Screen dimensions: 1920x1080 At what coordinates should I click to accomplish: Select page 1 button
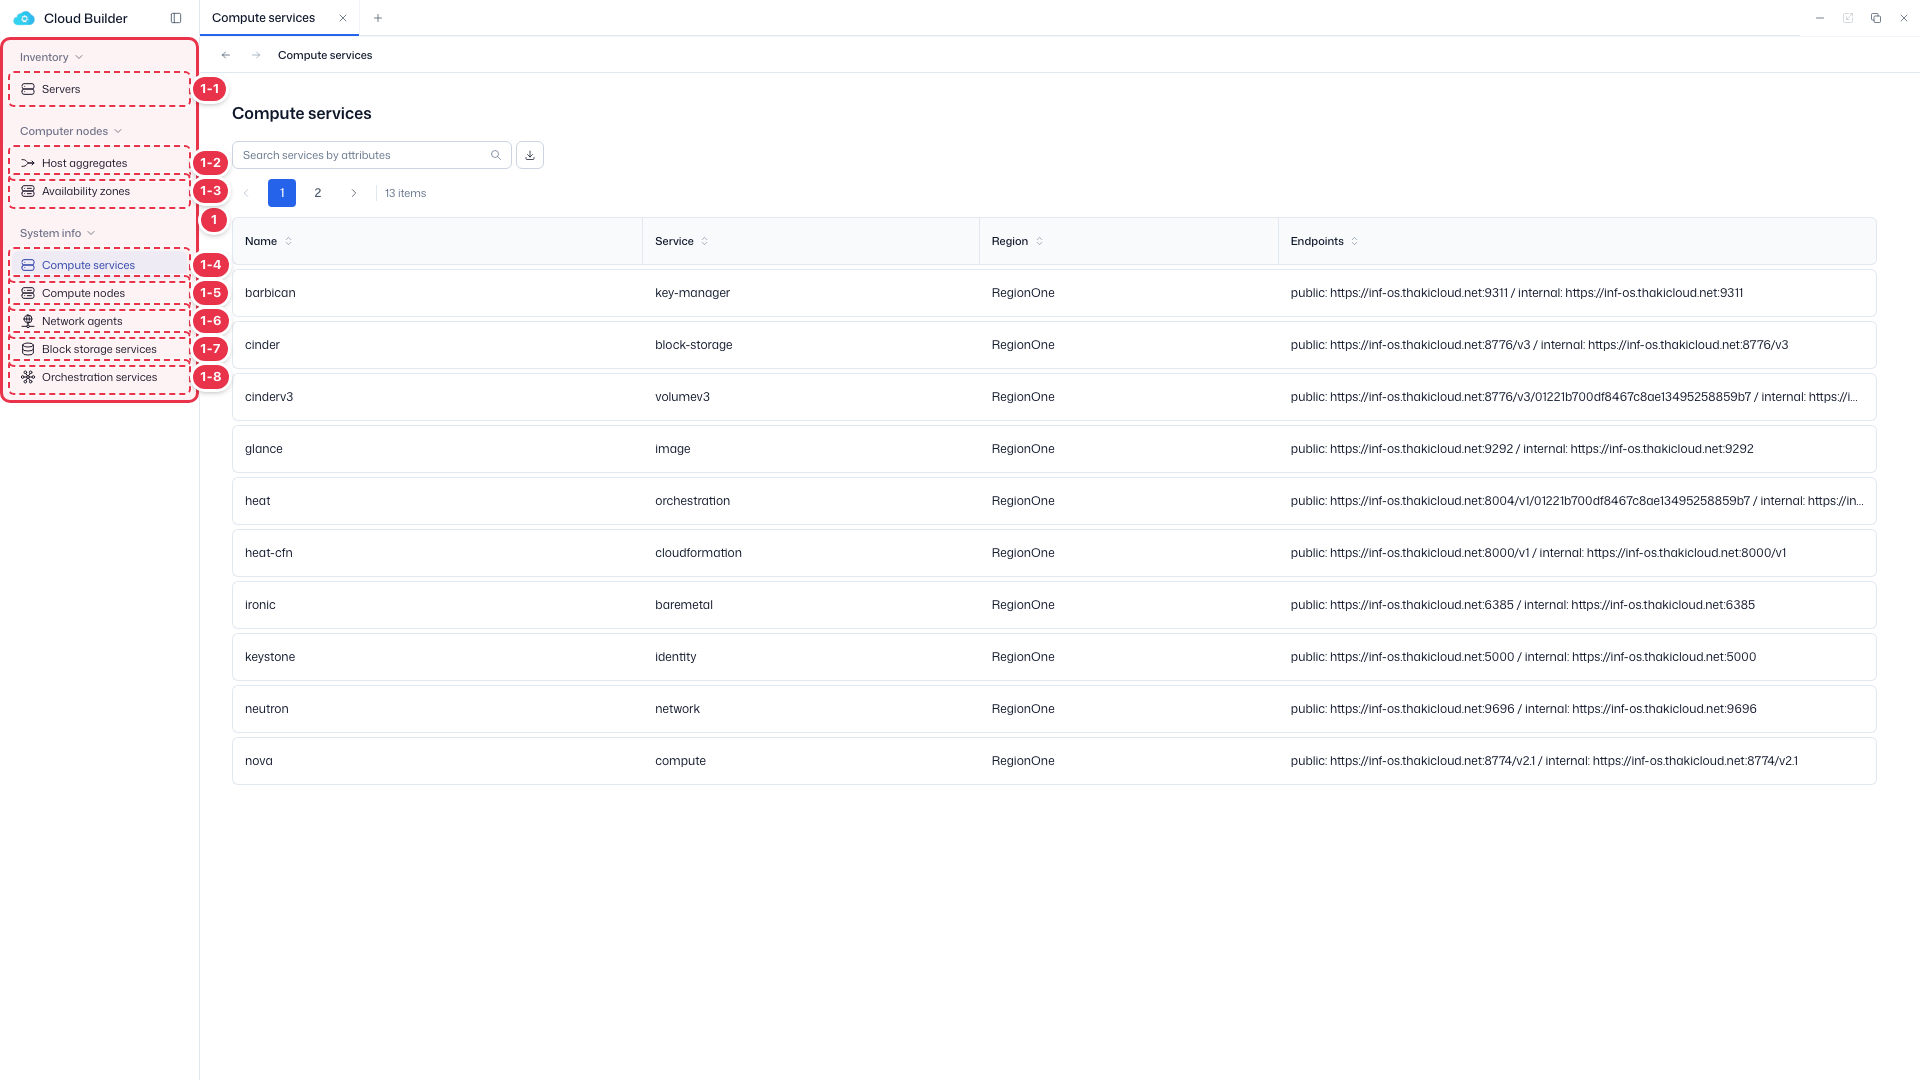282,193
